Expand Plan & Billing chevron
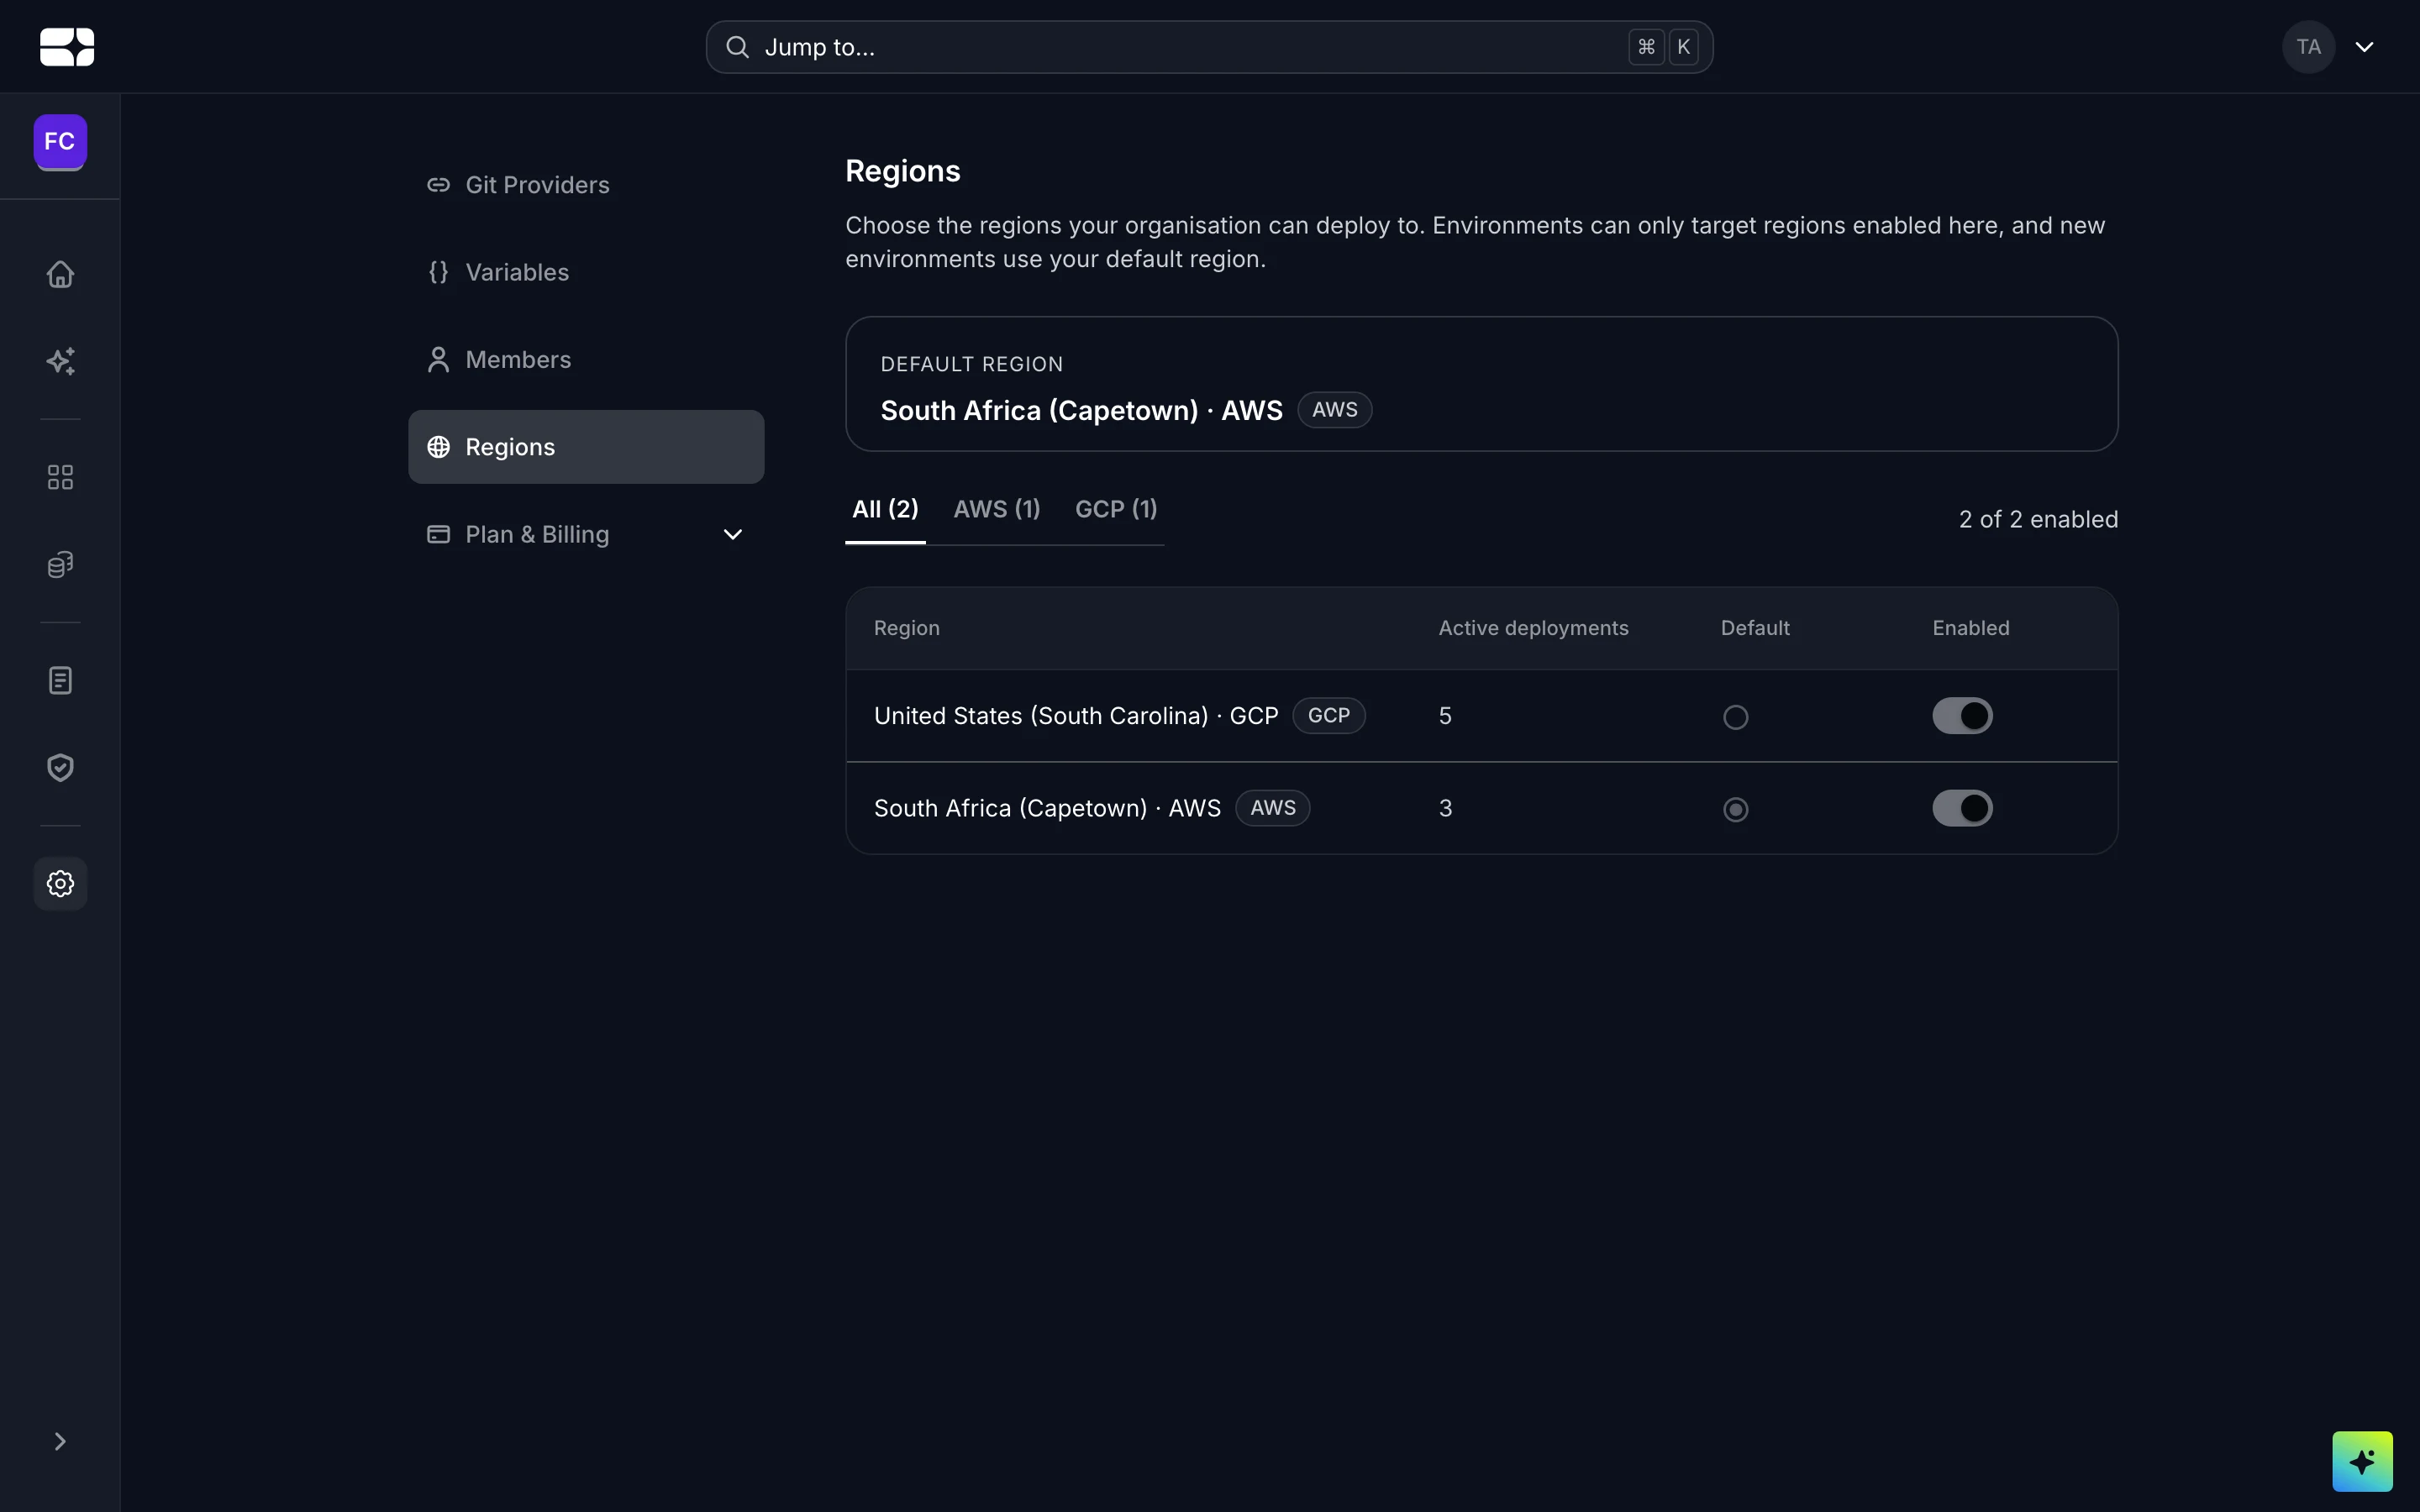This screenshot has height=1512, width=2420. click(x=732, y=535)
